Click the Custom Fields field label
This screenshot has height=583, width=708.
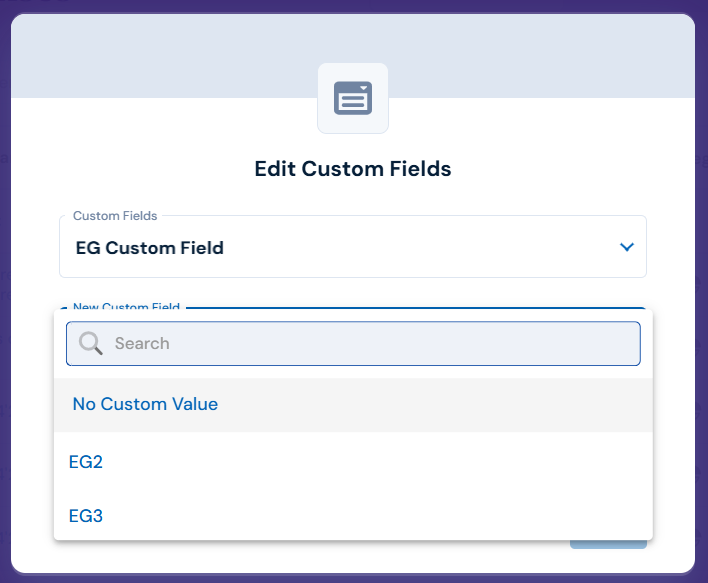click(115, 216)
